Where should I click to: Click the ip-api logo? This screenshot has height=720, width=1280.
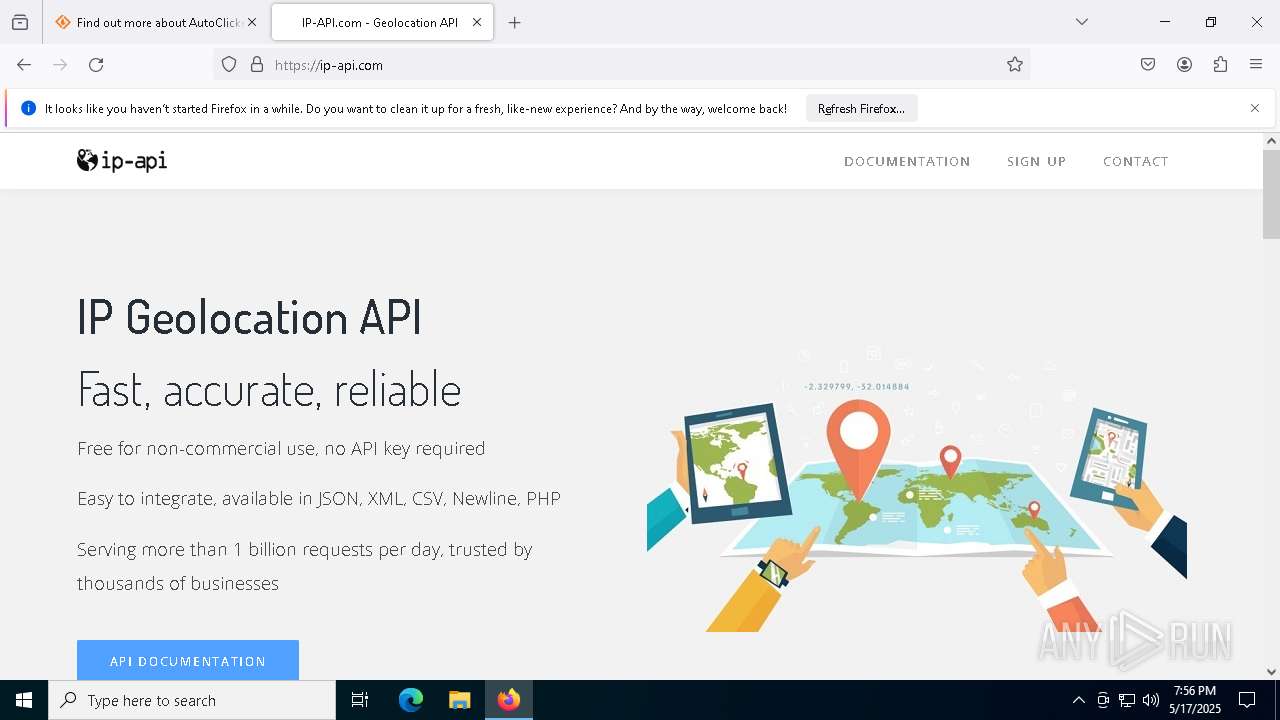click(x=122, y=161)
